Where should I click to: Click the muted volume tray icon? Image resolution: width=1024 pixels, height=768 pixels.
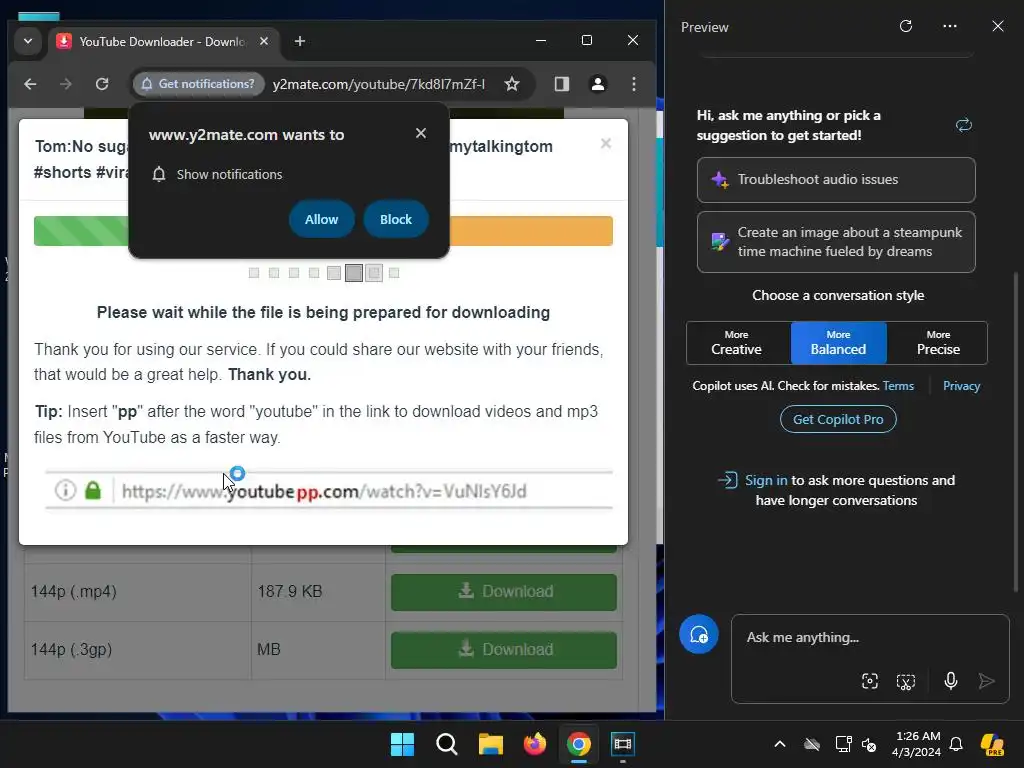tap(870, 744)
